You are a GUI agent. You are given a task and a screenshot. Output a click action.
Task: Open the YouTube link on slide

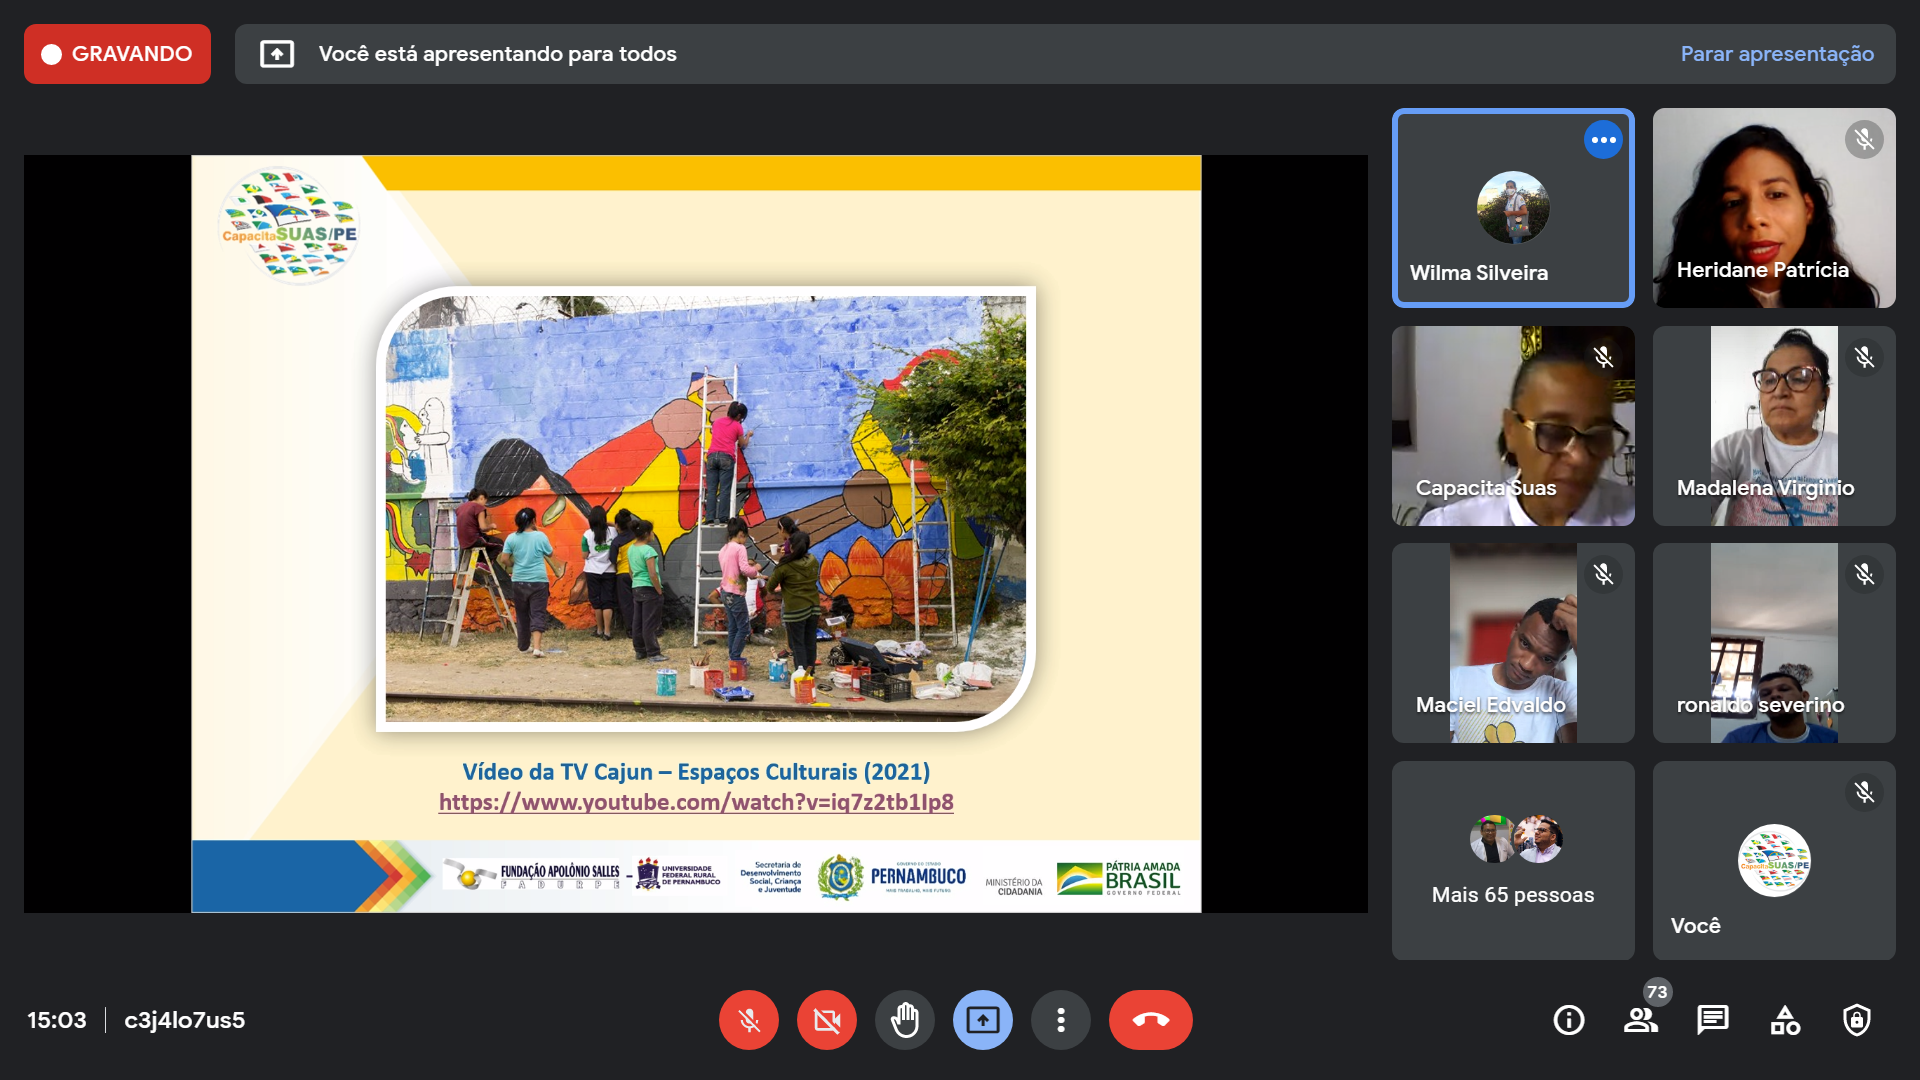[x=696, y=802]
